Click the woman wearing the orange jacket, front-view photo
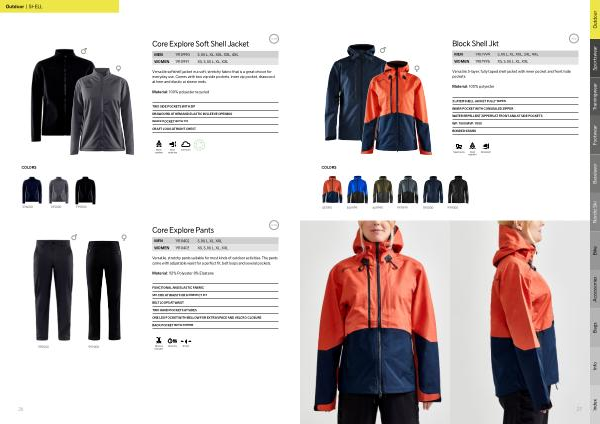The image size is (600, 424). coord(375,322)
